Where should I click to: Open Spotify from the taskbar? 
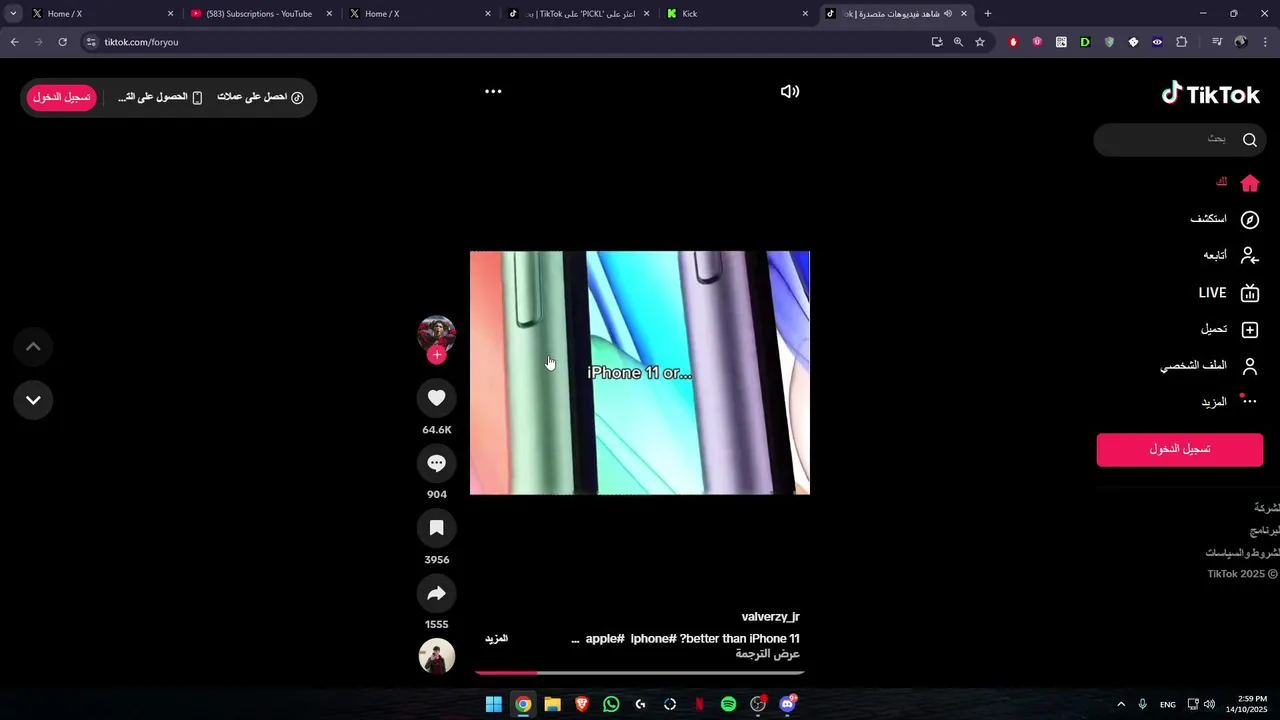[x=728, y=704]
